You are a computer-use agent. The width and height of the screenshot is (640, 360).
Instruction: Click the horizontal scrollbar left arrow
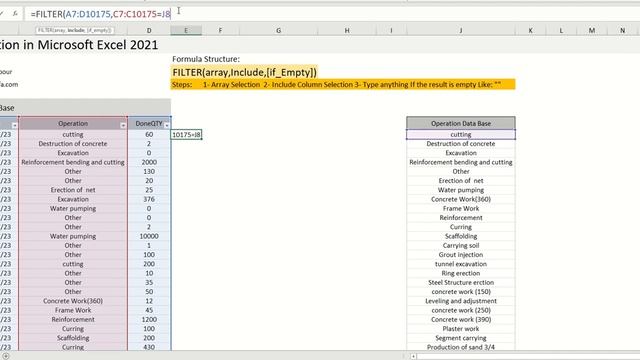tap(413, 356)
